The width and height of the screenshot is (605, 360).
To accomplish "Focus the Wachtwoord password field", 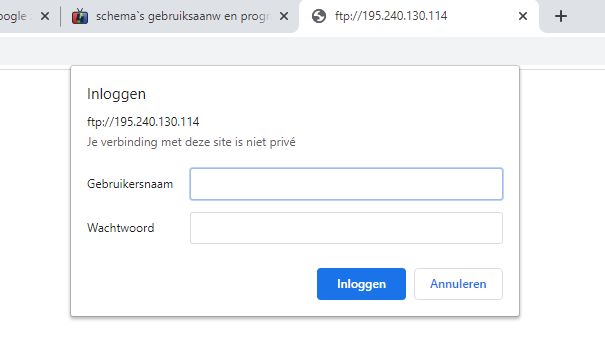I will click(346, 228).
